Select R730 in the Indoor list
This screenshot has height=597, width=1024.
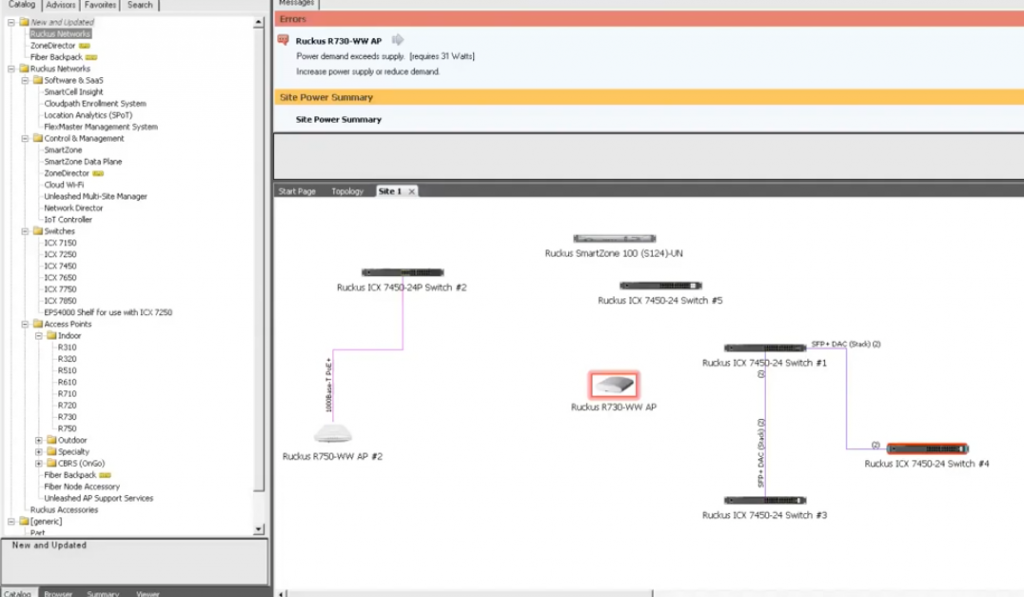67,417
